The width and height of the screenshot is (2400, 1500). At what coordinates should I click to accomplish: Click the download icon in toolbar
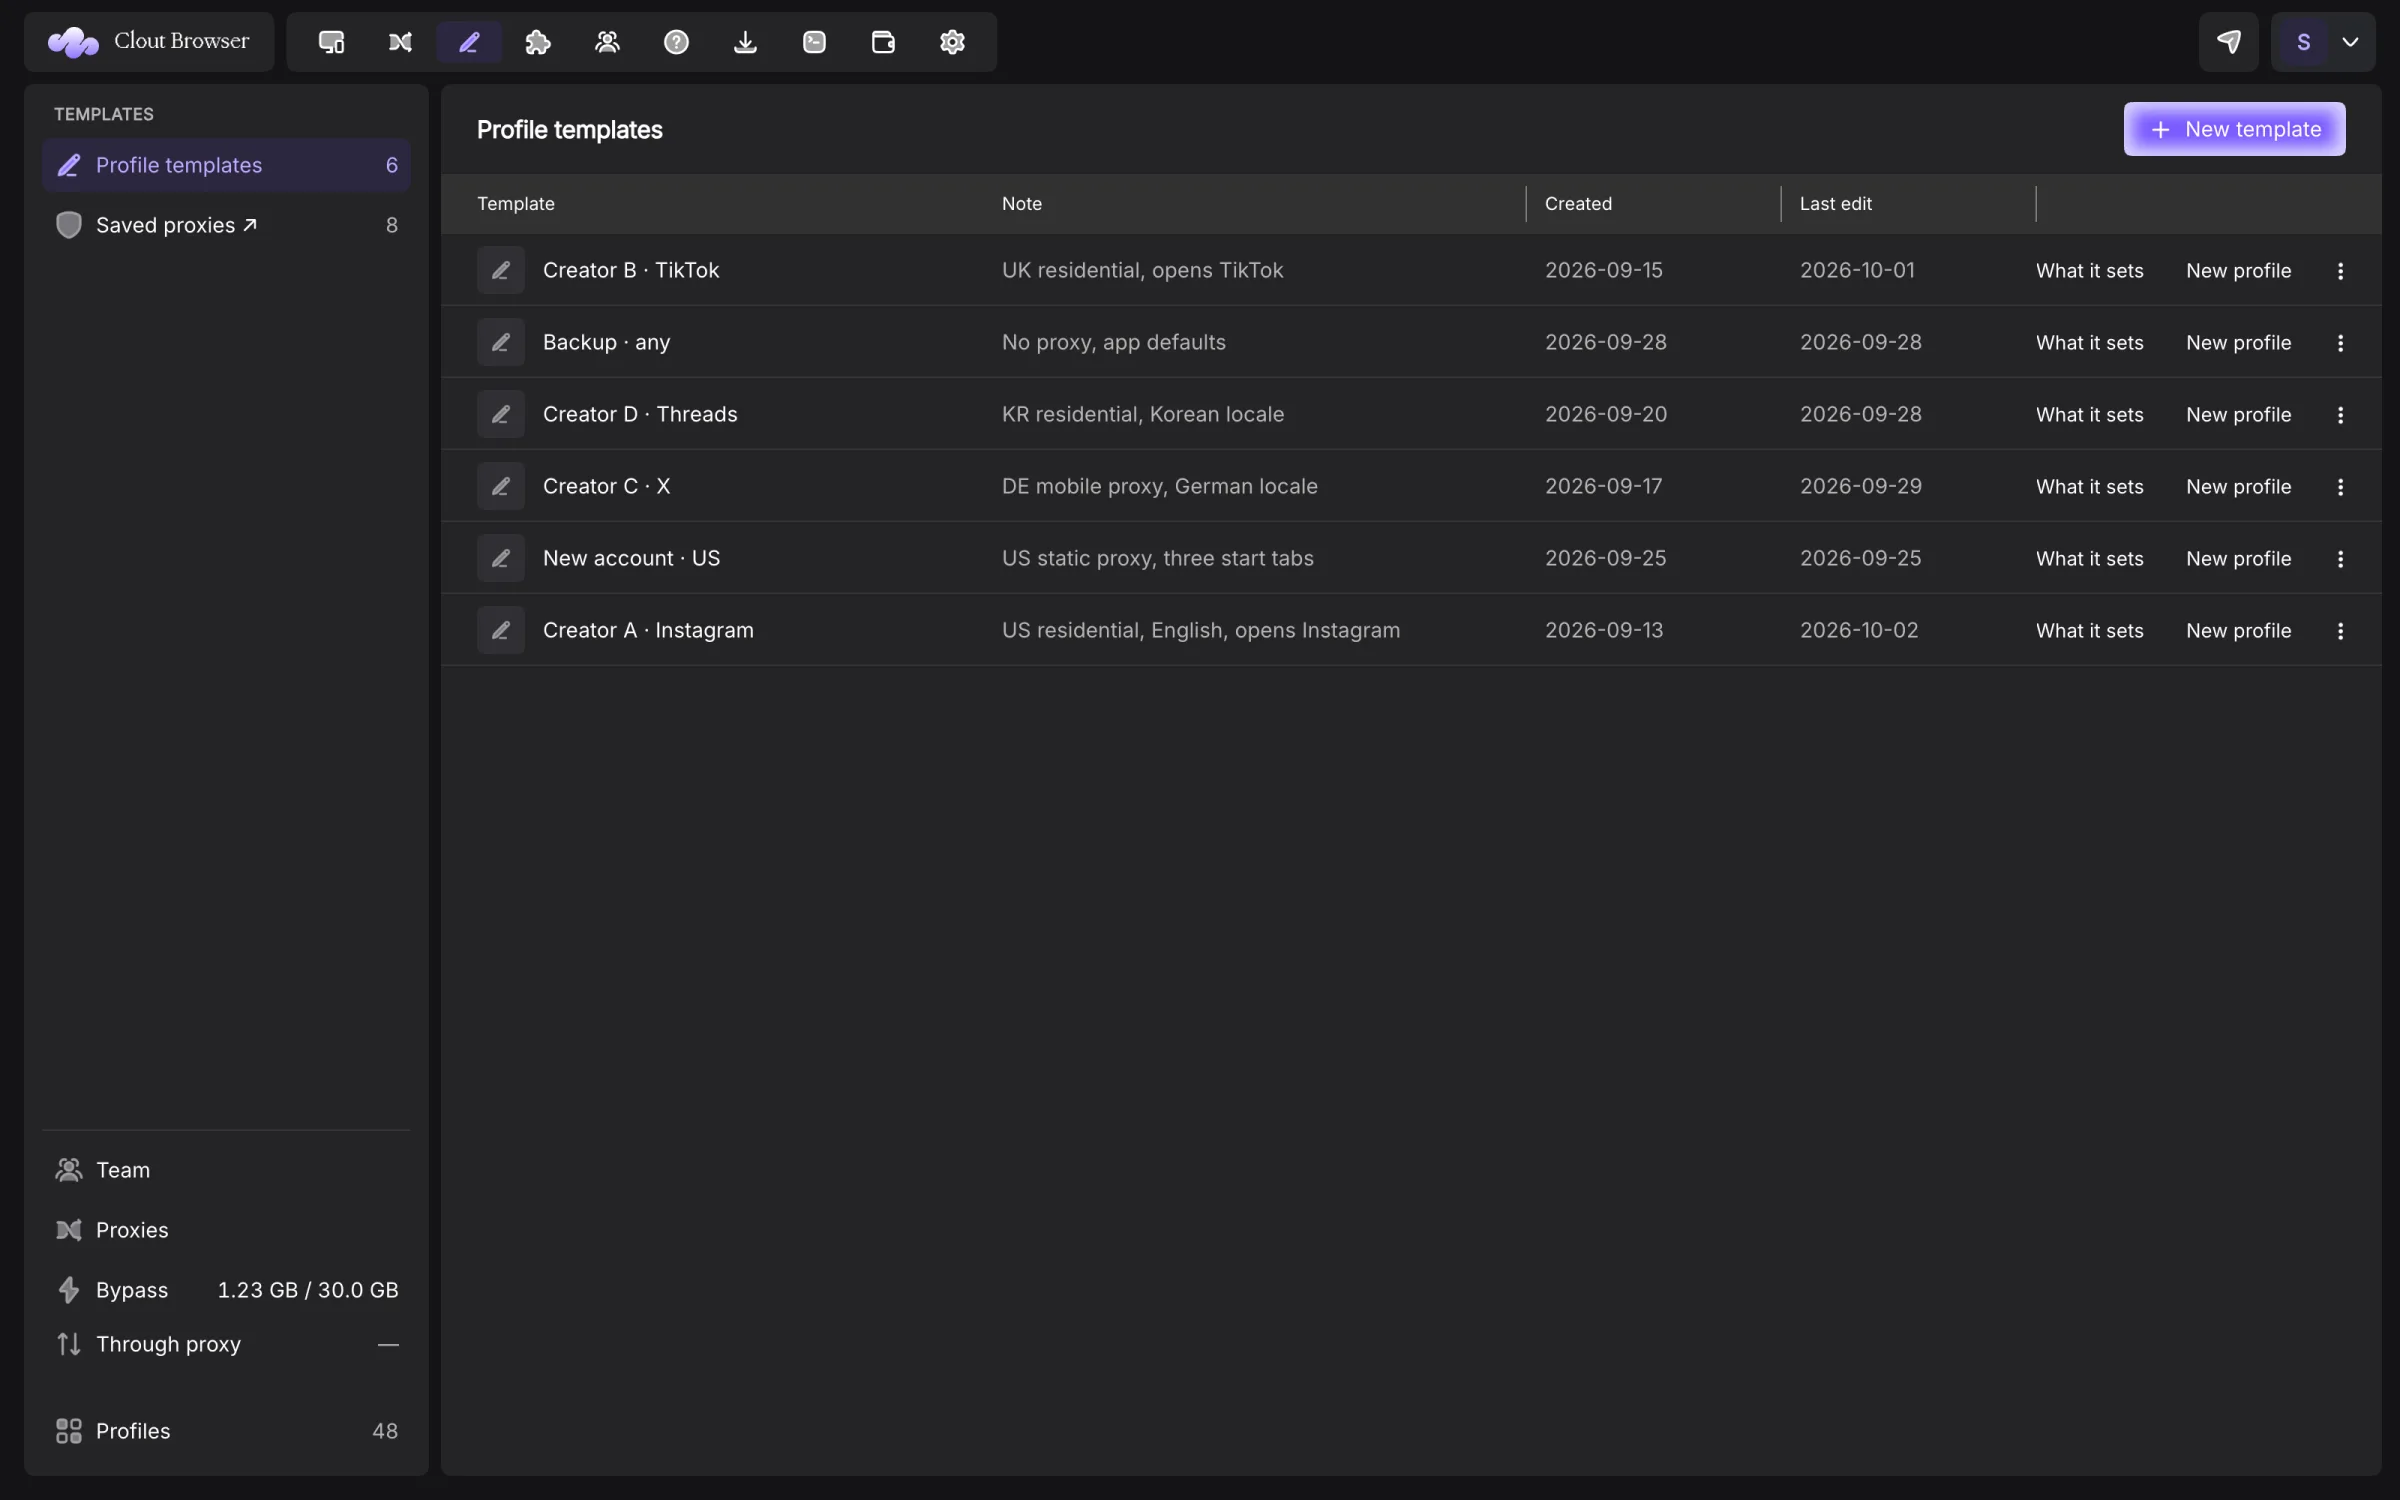[745, 42]
